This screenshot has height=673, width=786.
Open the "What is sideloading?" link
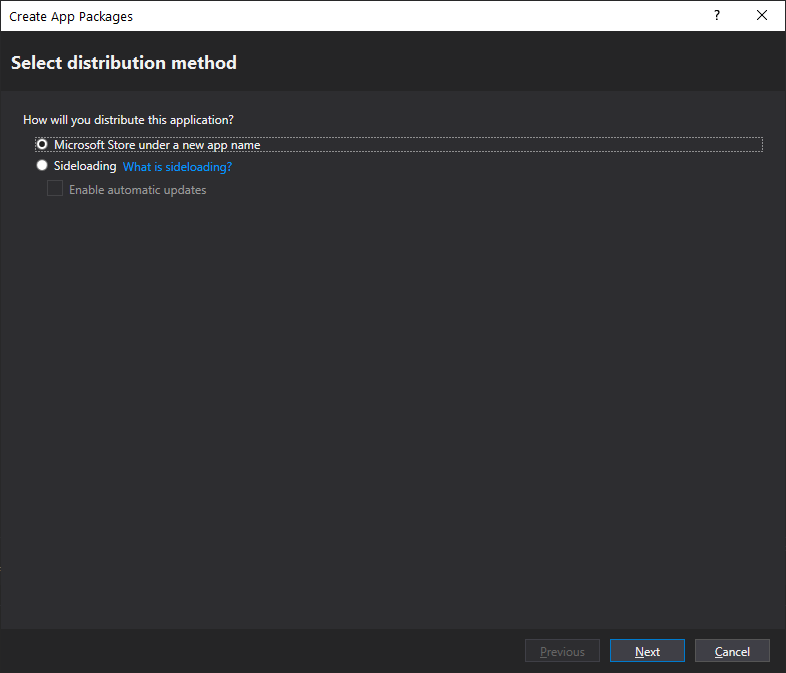[x=177, y=167]
